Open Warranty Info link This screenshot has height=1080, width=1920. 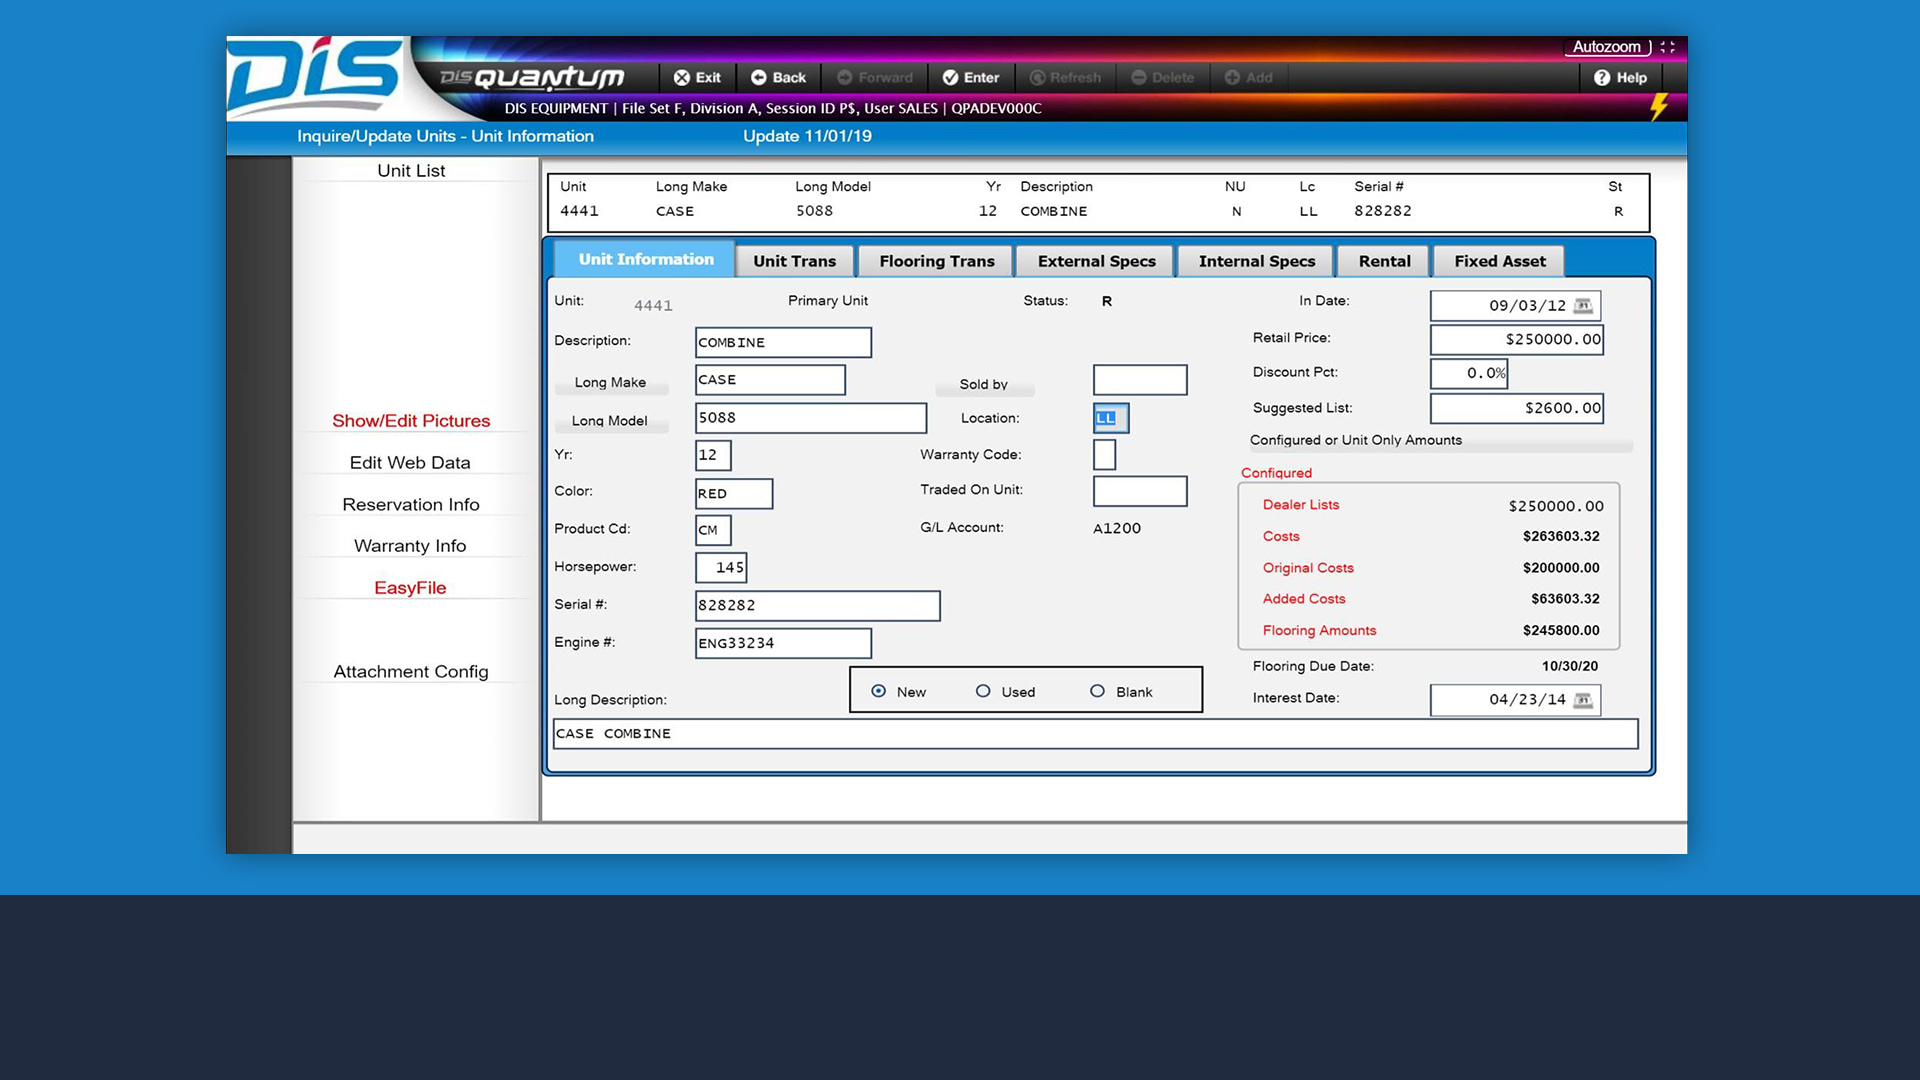[410, 546]
